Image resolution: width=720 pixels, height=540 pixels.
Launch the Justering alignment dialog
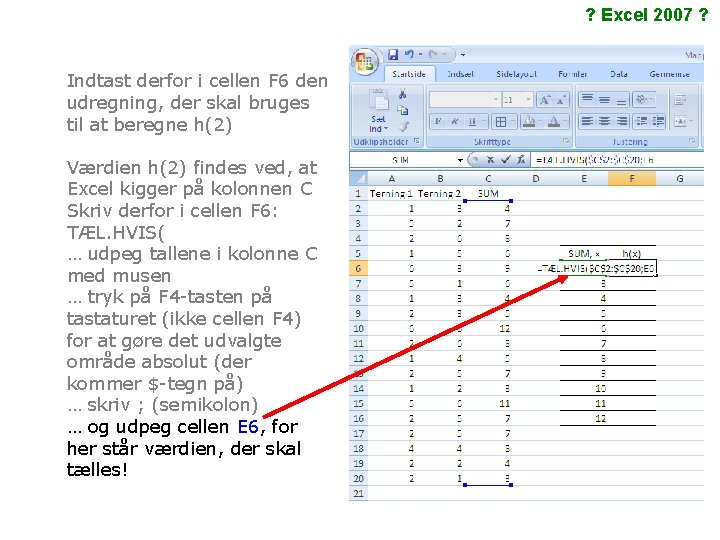pos(692,141)
